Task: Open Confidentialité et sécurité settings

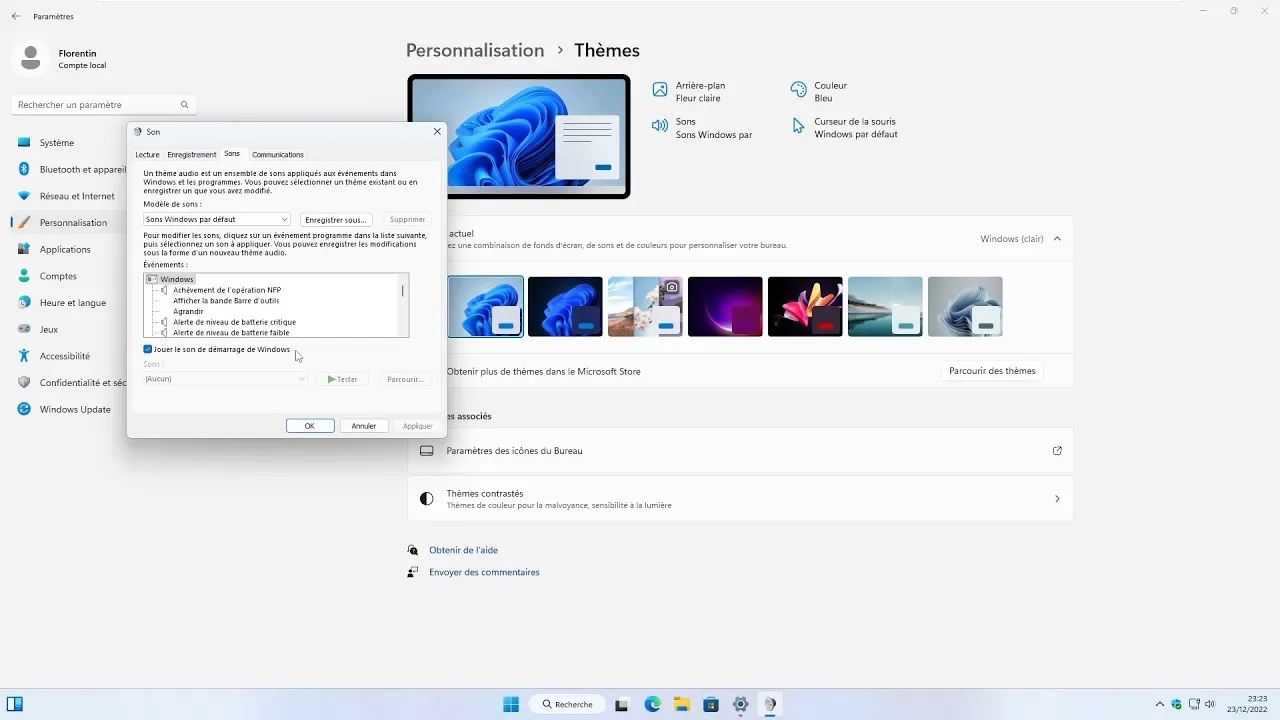Action: click(x=70, y=383)
